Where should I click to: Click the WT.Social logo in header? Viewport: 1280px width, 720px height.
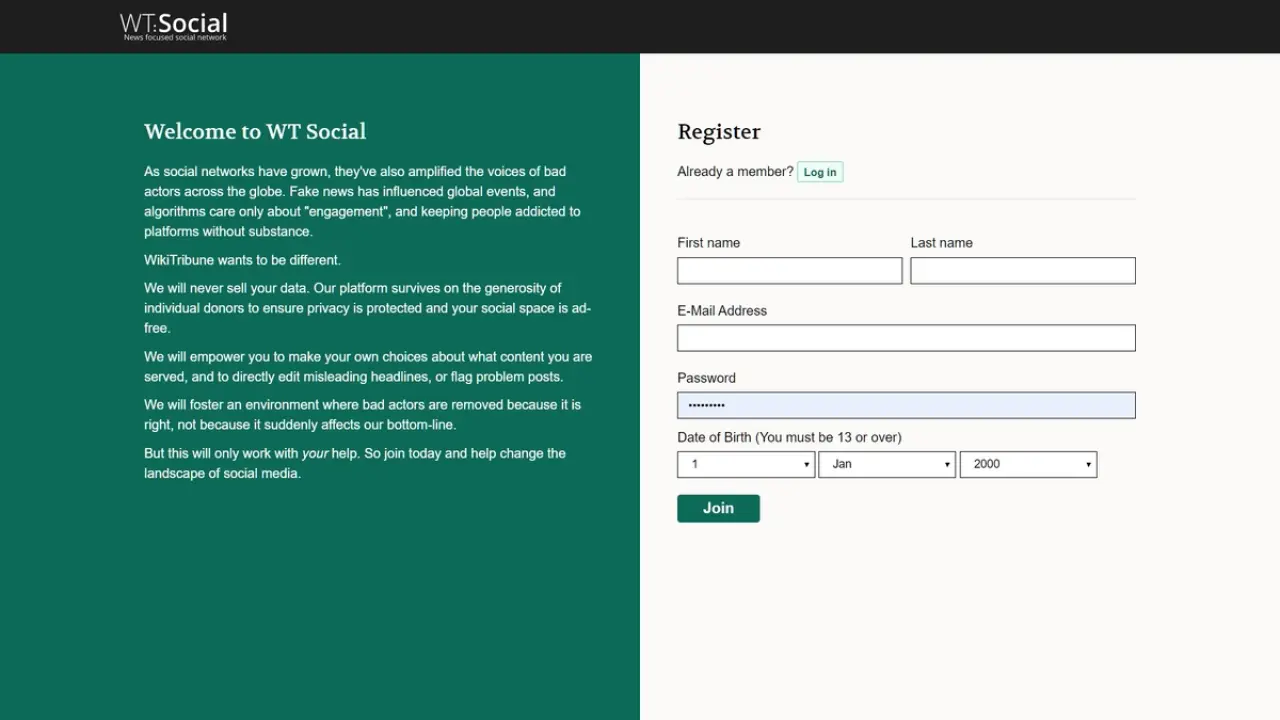click(174, 23)
